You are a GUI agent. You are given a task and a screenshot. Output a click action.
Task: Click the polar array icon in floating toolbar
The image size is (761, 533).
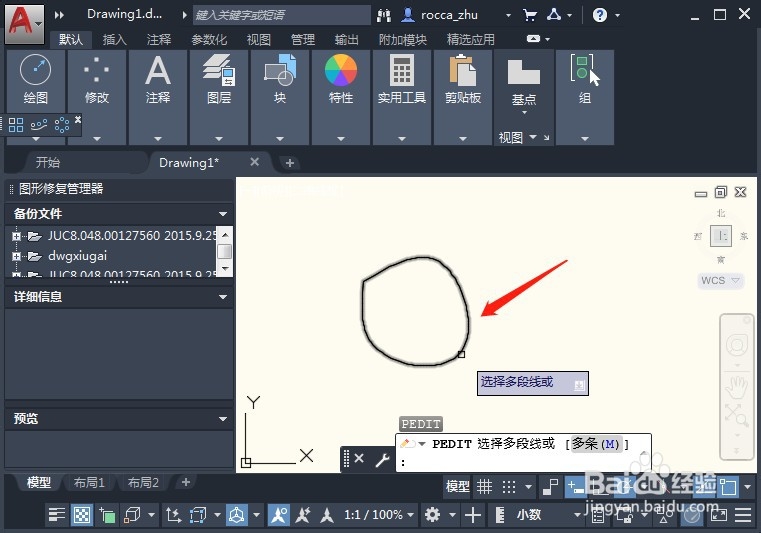point(62,125)
